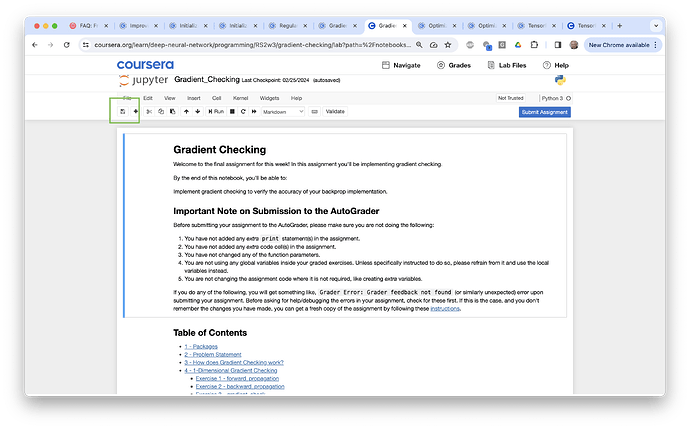Image resolution: width=690 pixels, height=429 pixels.
Task: Click the Table of Contents heading
Action: pos(210,333)
